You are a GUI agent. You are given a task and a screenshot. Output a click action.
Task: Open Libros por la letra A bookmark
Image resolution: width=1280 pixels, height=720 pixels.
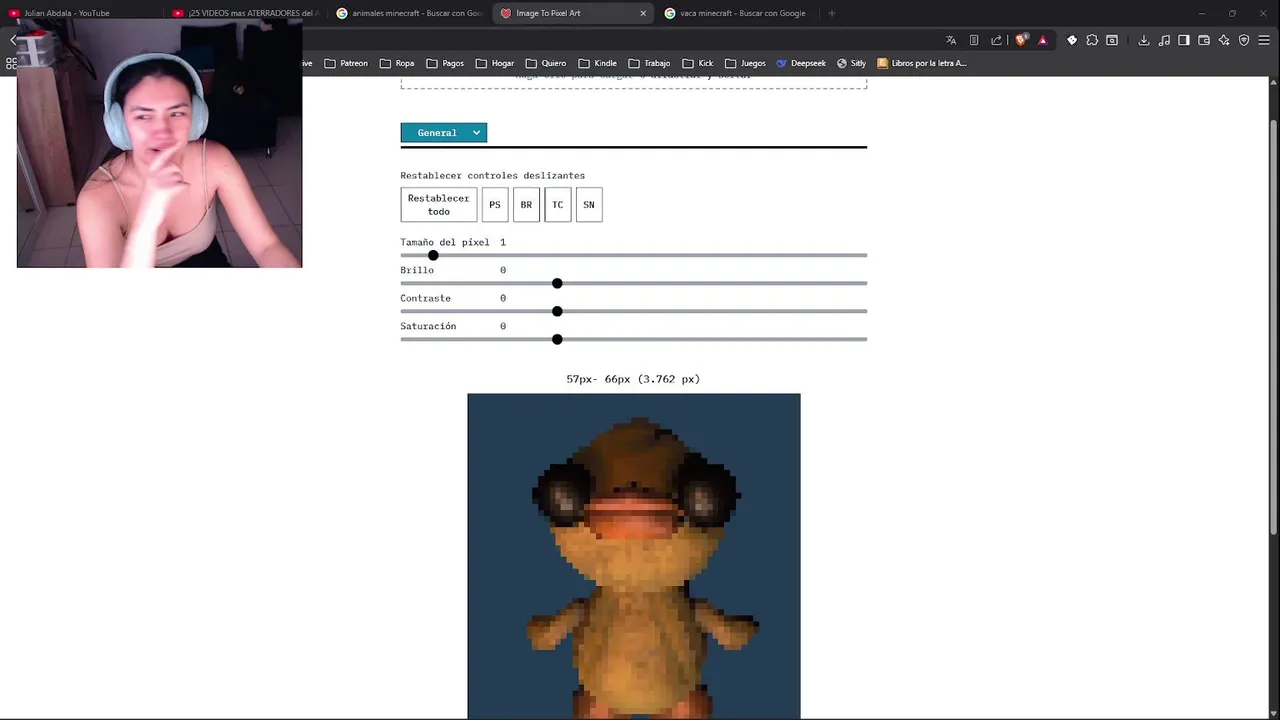click(x=922, y=63)
